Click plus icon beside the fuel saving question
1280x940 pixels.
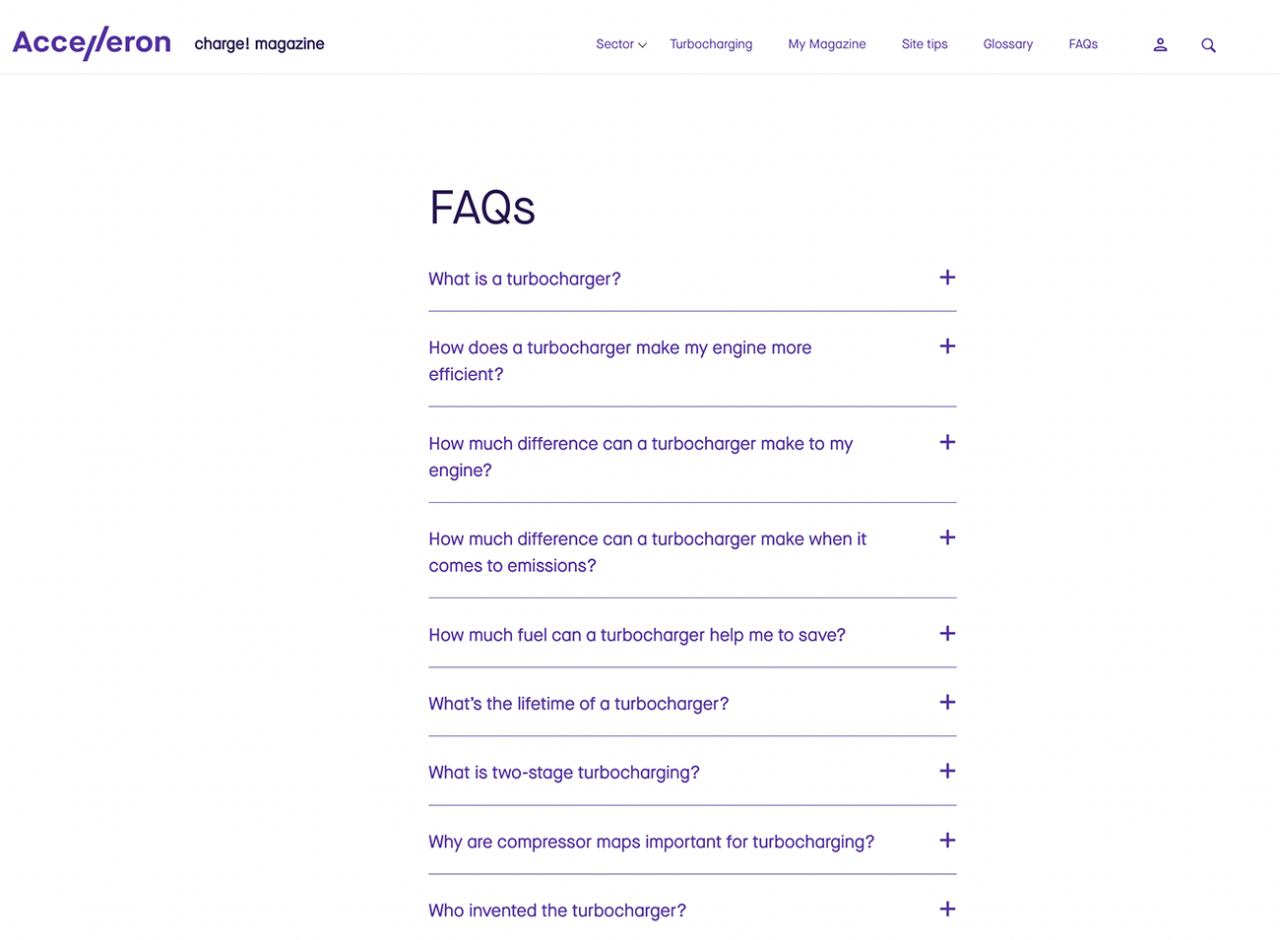(x=948, y=633)
